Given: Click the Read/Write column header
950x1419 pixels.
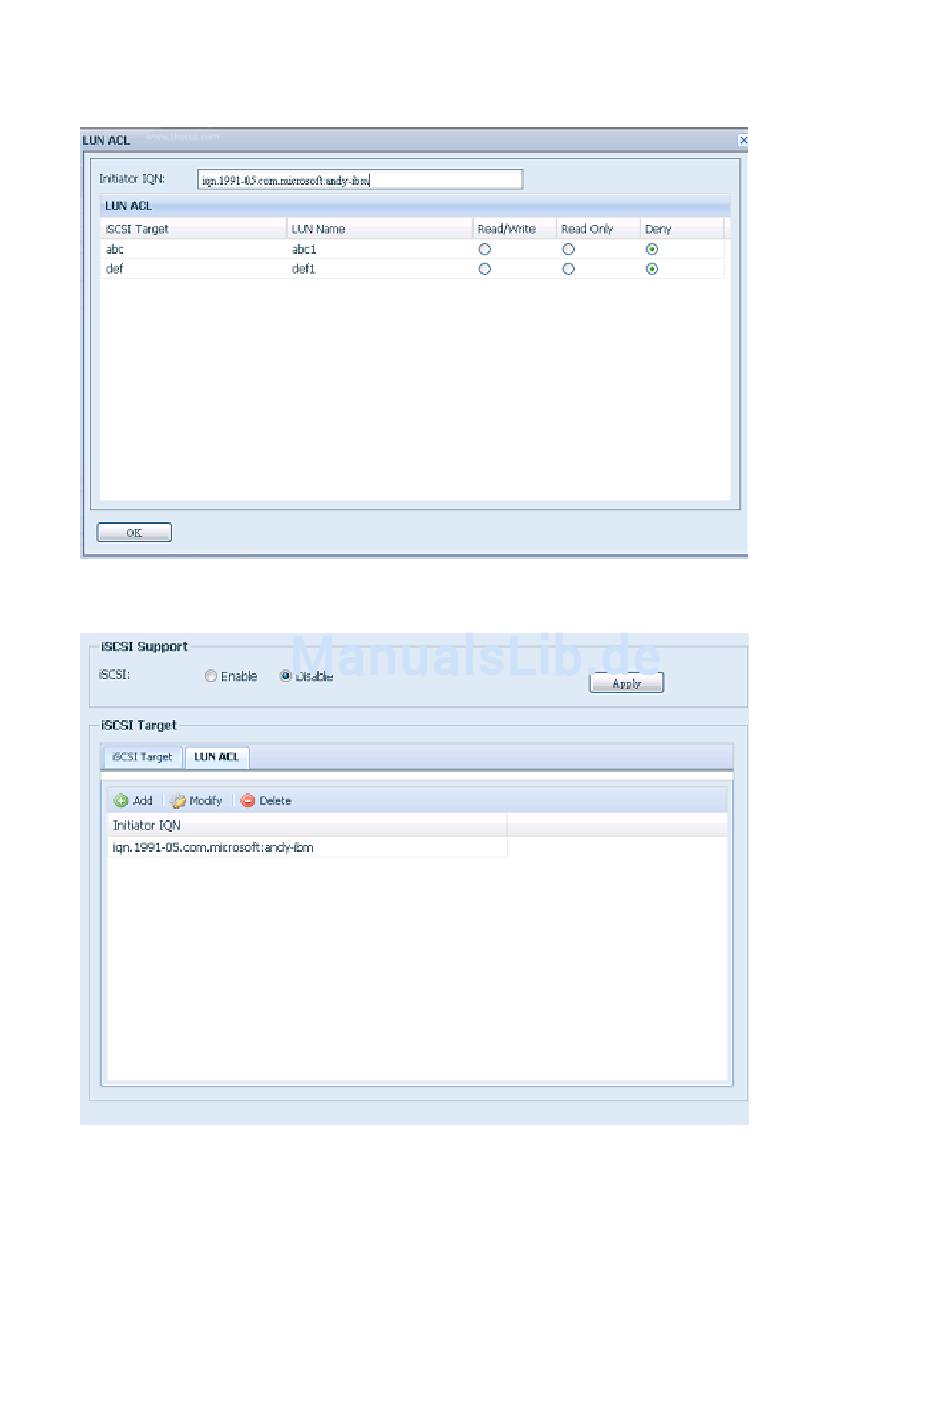Looking at the screenshot, I should tap(514, 229).
